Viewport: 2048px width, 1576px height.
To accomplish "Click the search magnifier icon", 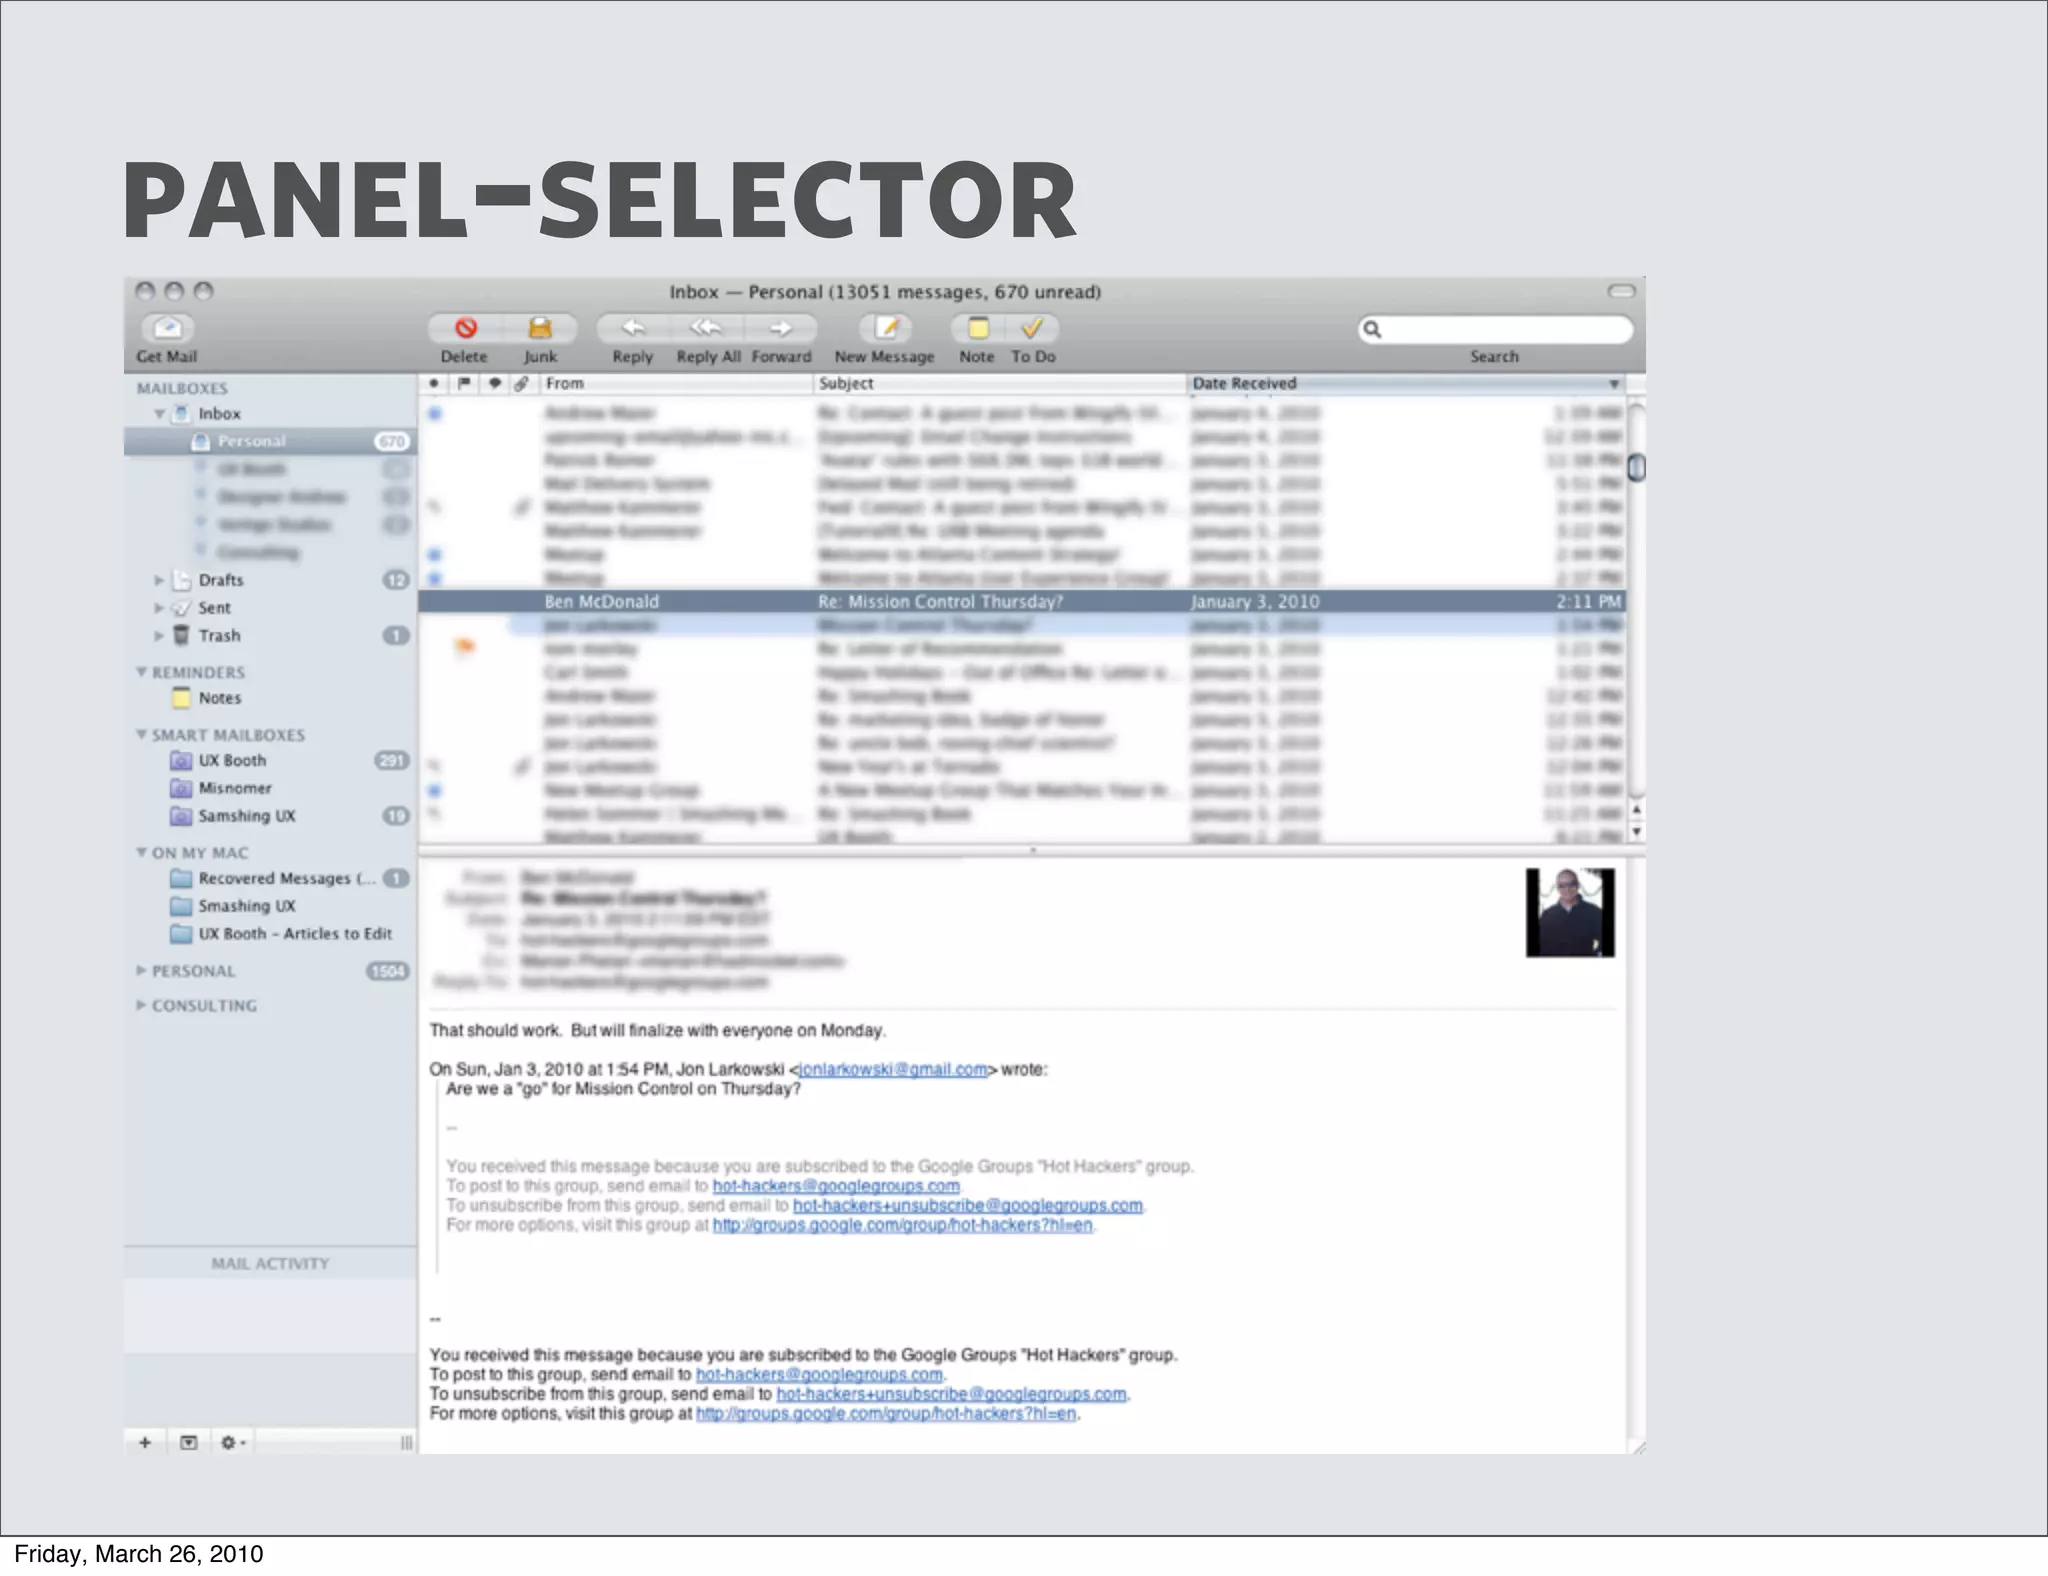I will tap(1373, 329).
